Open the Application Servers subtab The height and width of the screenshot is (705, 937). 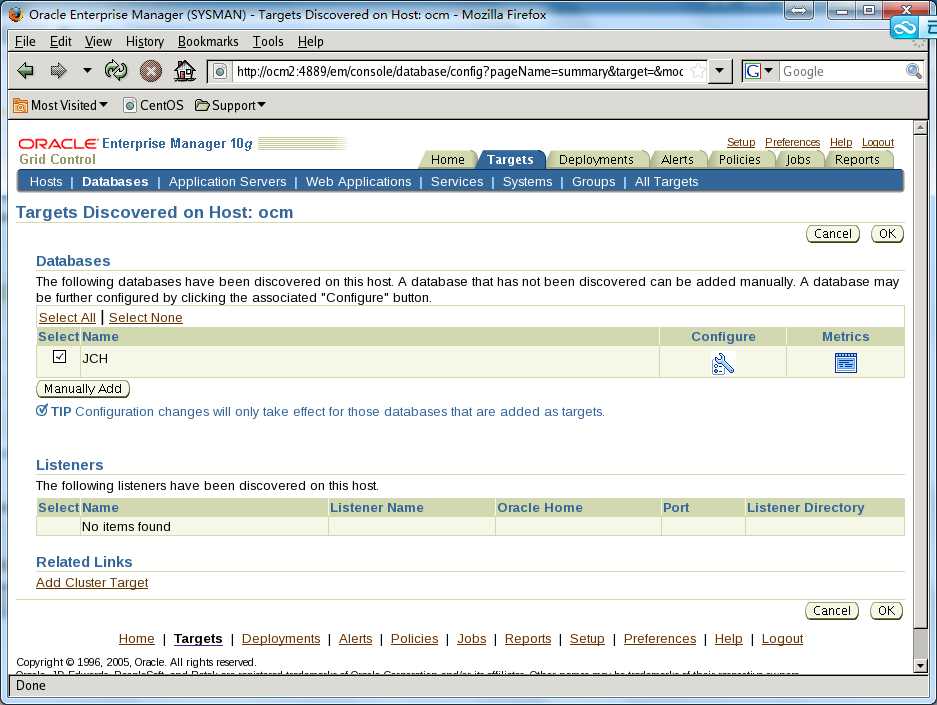tap(227, 182)
